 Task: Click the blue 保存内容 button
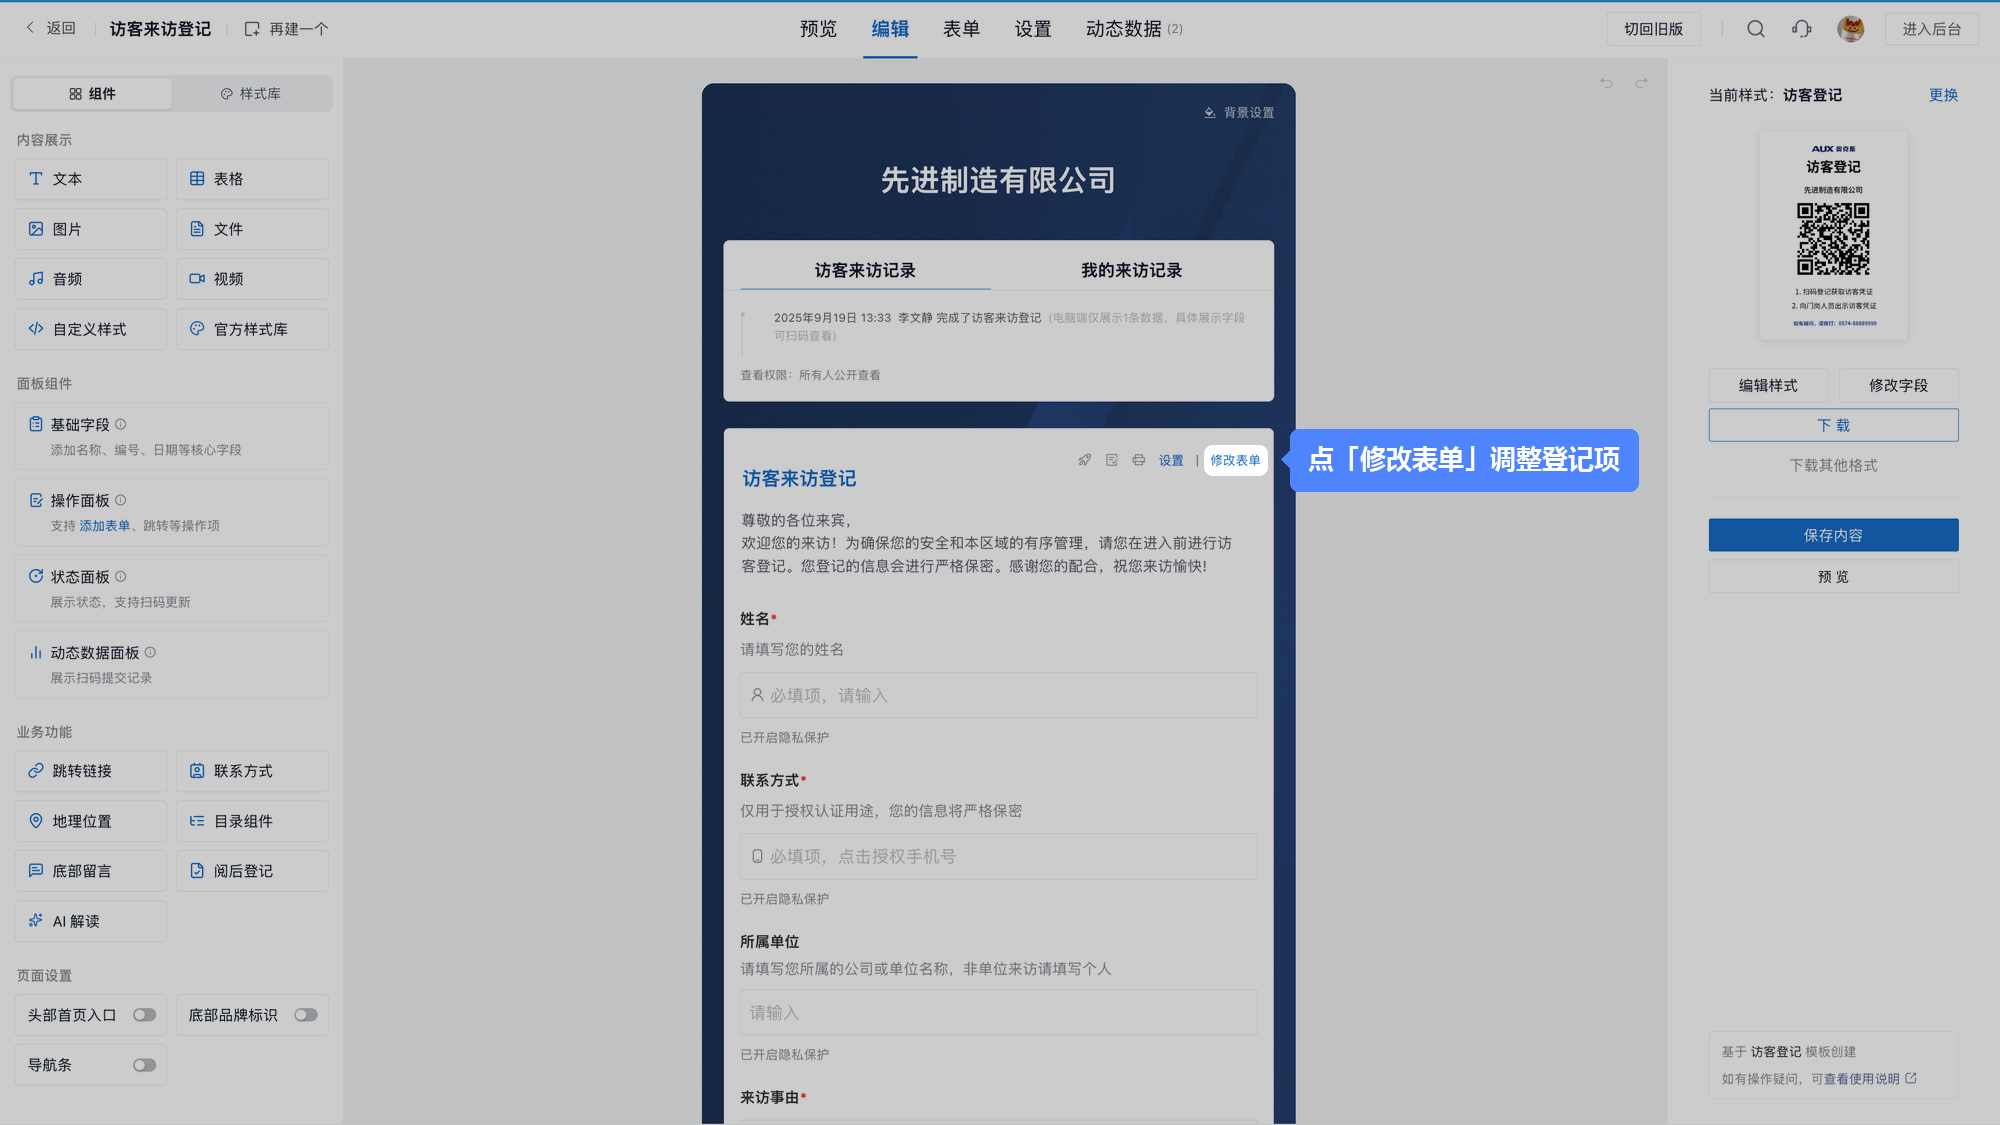pos(1833,535)
